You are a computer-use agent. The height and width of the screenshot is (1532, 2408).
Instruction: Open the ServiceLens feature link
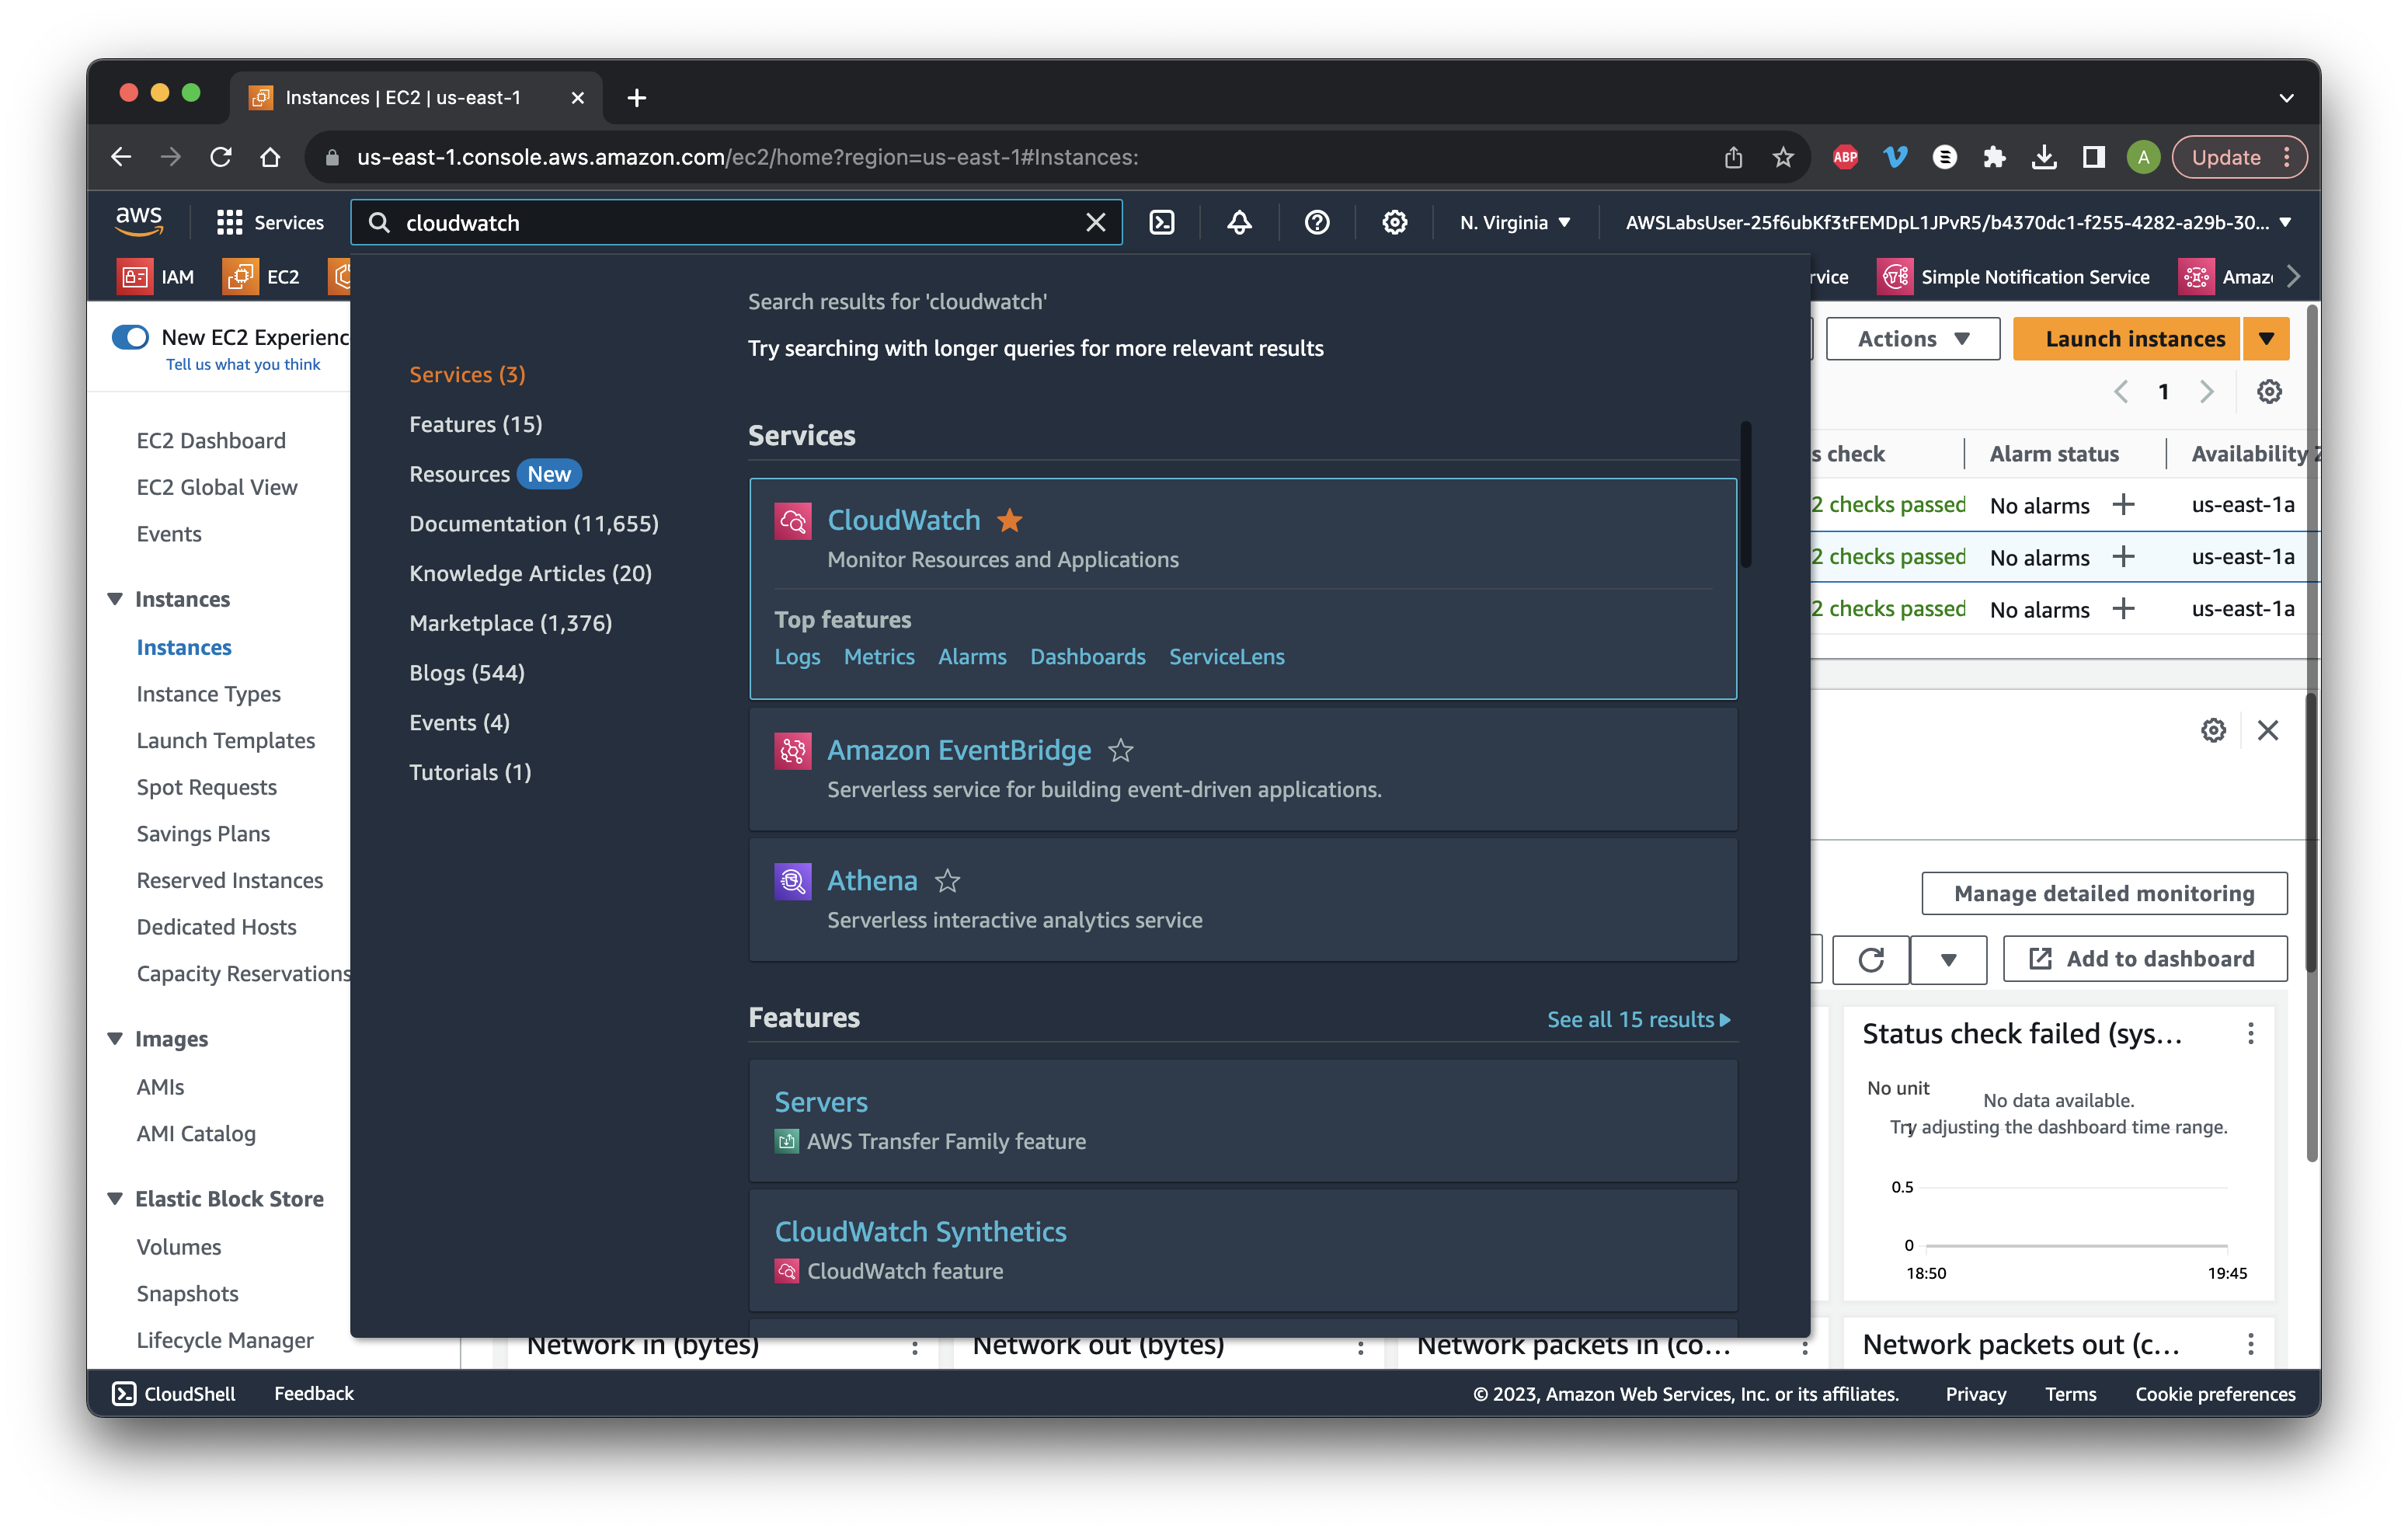coord(1227,656)
